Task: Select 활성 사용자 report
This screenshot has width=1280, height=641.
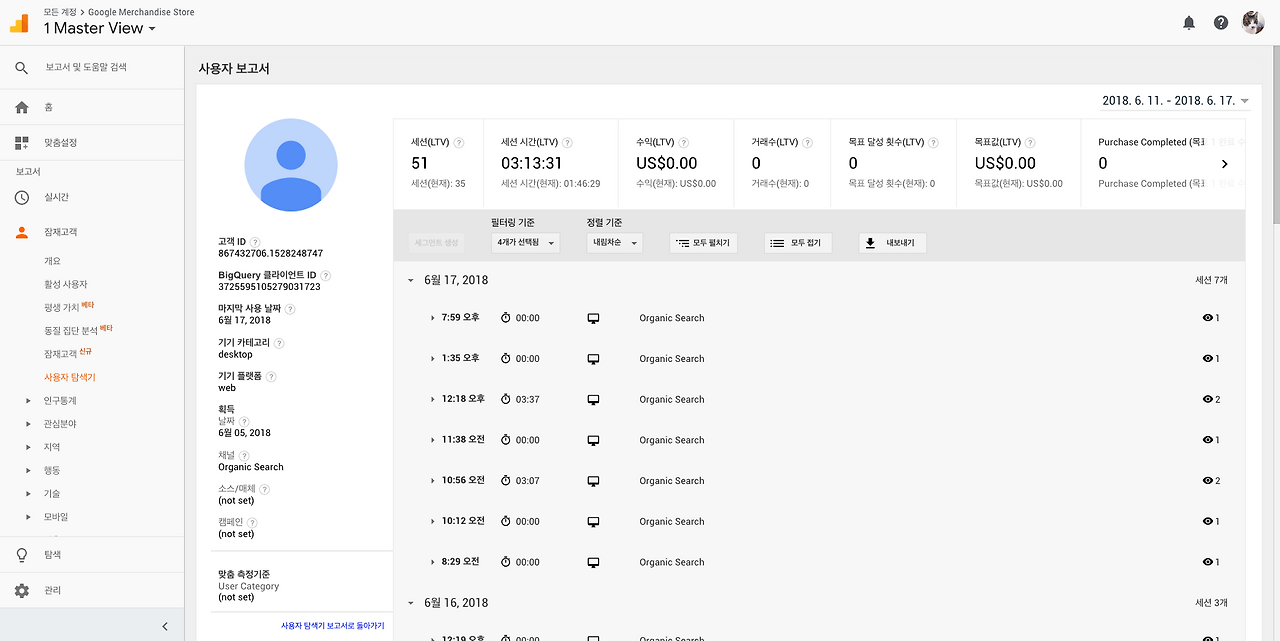Action: point(66,285)
